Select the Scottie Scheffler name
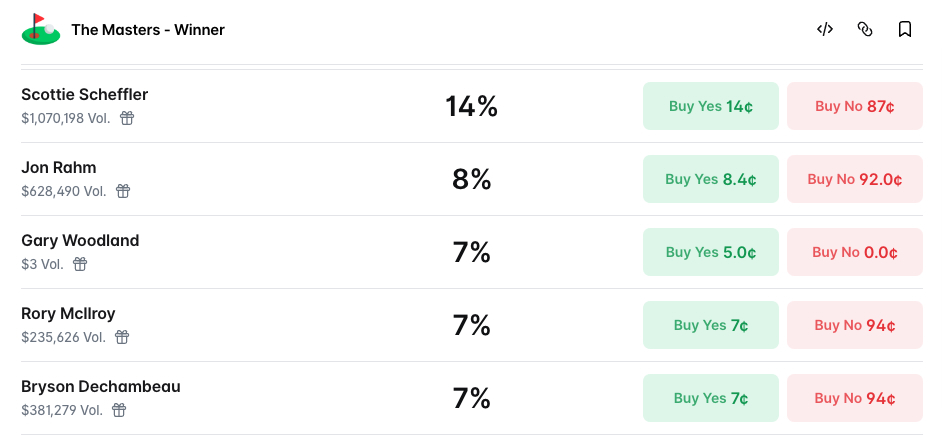The image size is (942, 435). tap(84, 94)
